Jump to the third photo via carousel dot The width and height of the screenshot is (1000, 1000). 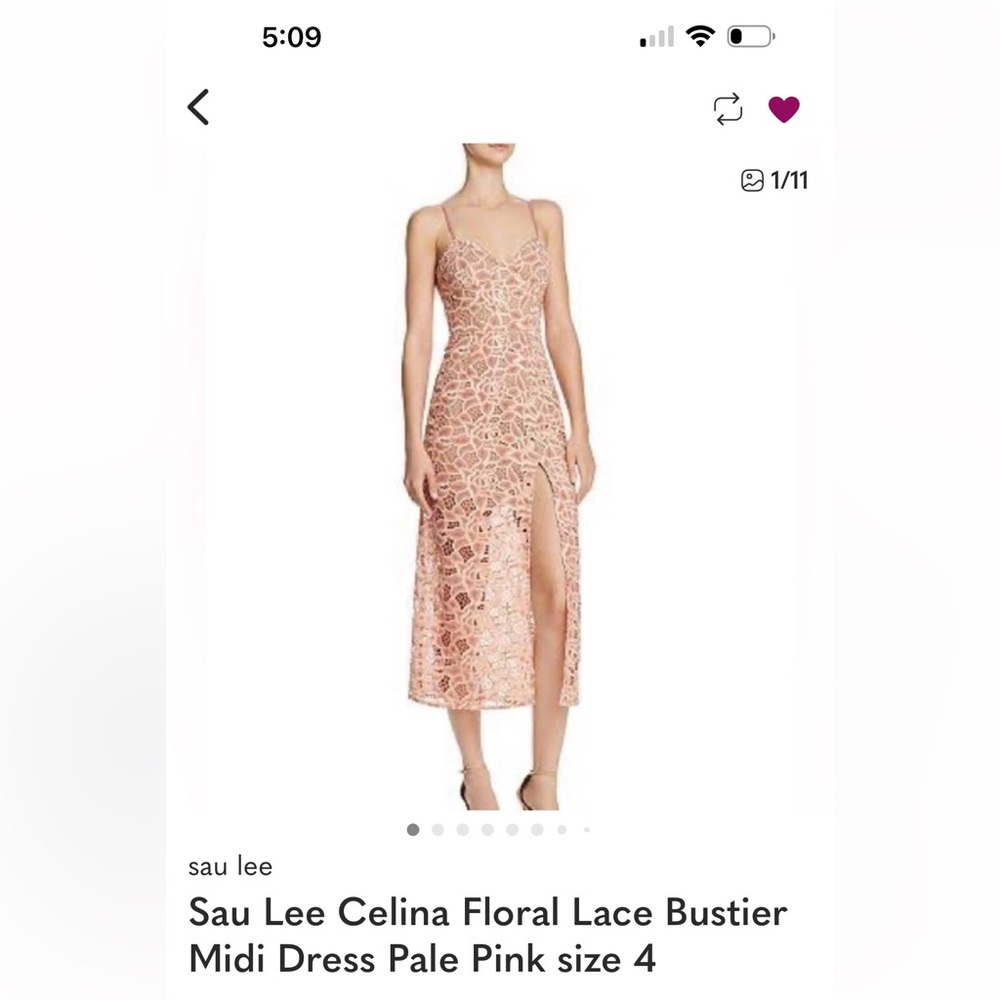point(462,830)
